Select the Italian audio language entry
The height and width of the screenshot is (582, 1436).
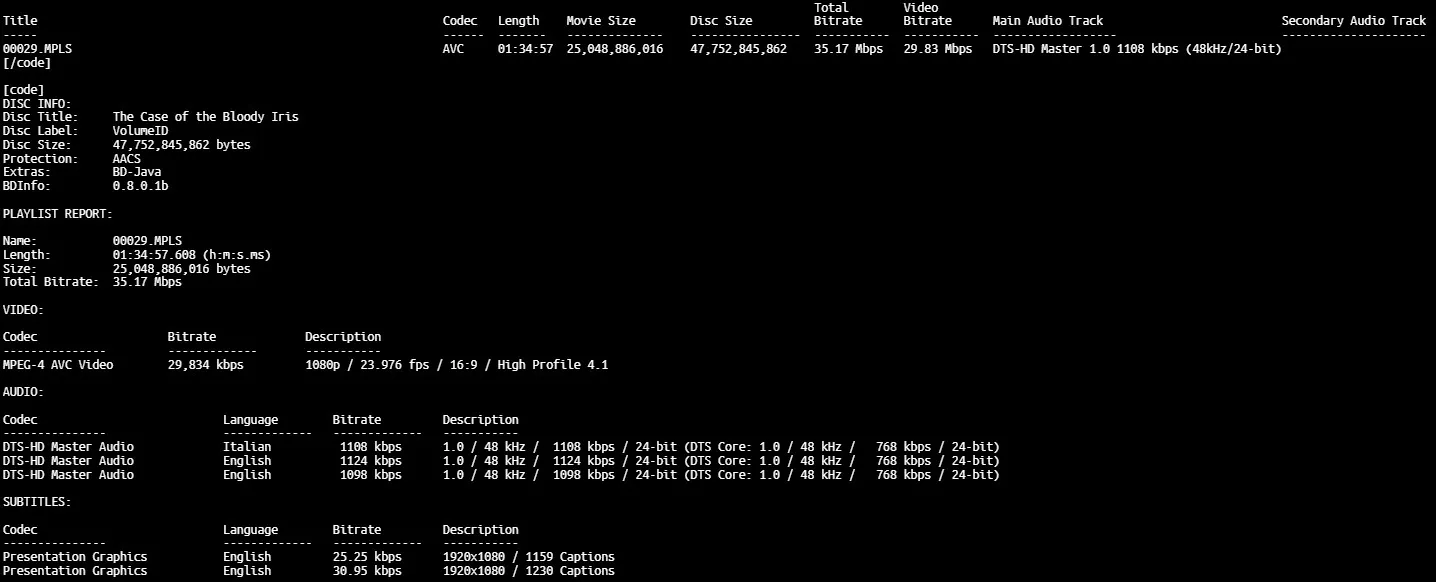247,447
